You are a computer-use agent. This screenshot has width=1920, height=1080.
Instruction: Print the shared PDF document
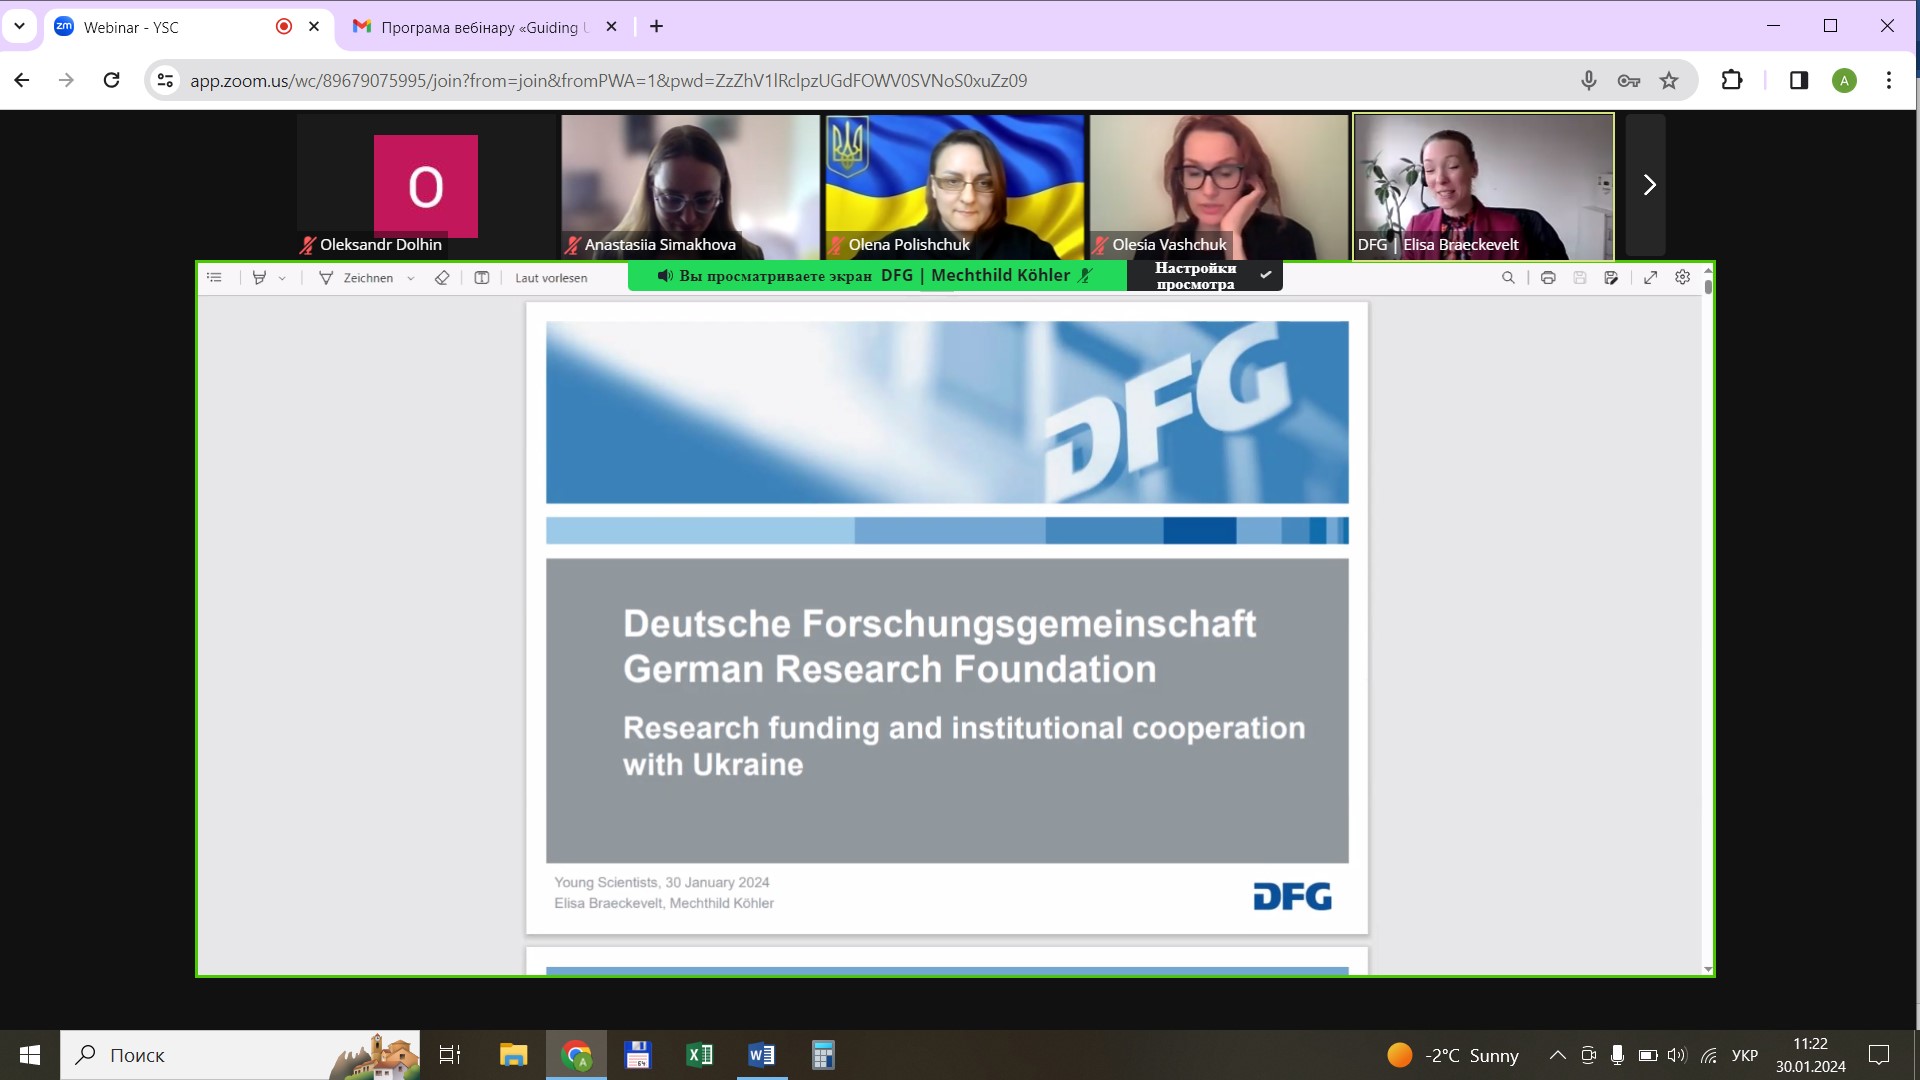tap(1548, 277)
